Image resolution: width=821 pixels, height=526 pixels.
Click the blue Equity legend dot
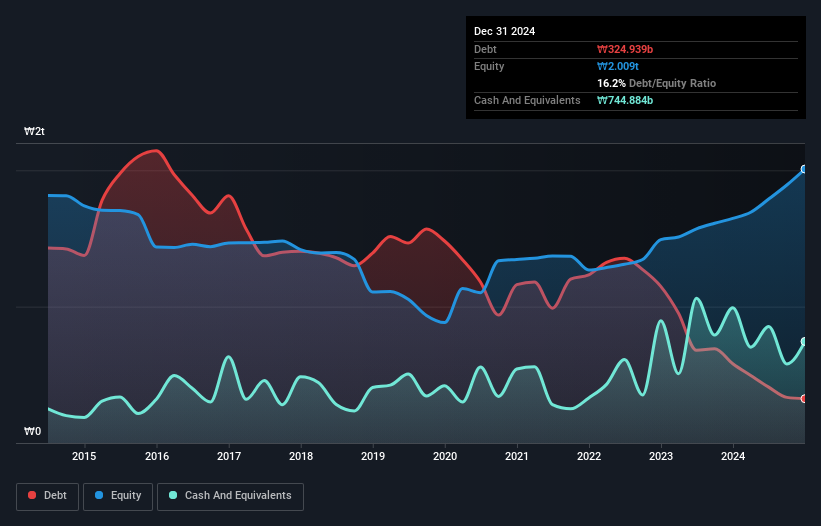pyautogui.click(x=99, y=495)
